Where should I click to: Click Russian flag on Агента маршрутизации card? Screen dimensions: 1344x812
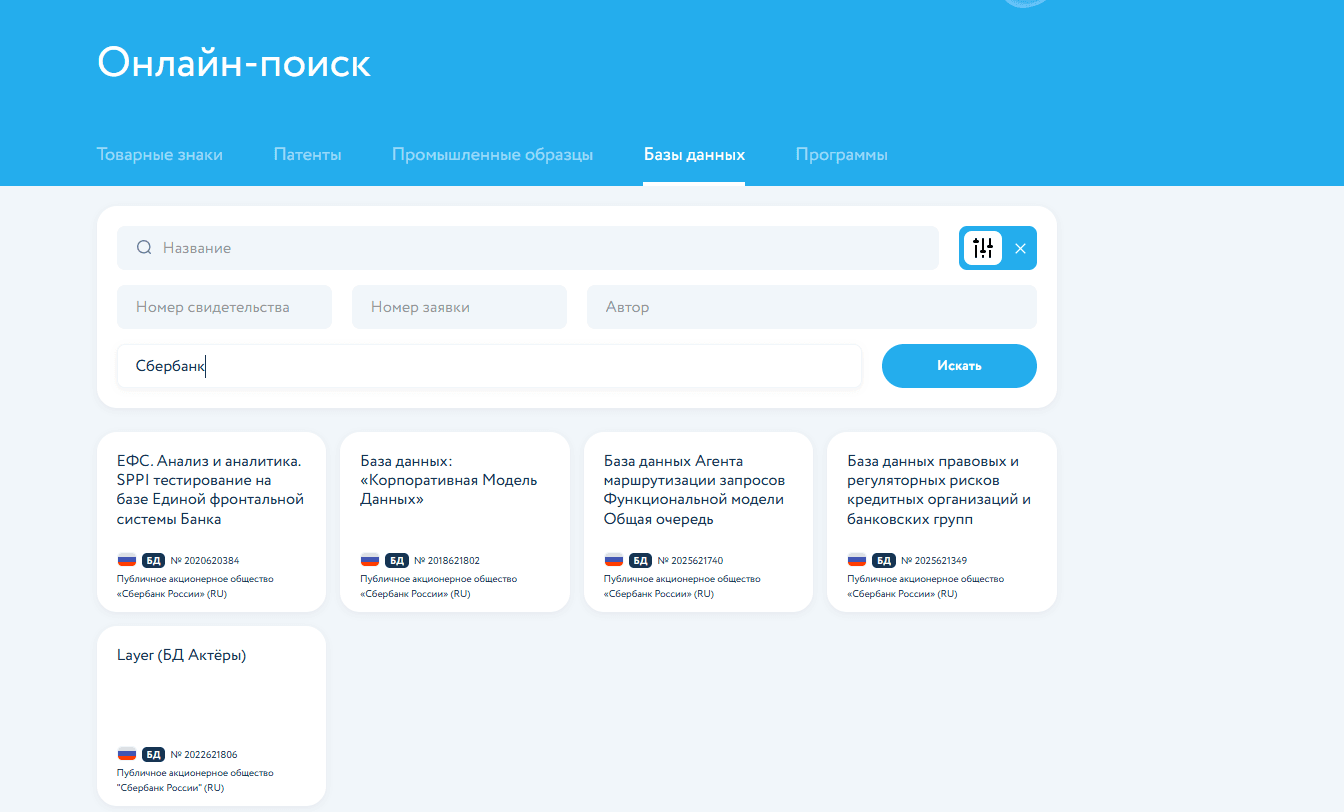[x=614, y=560]
